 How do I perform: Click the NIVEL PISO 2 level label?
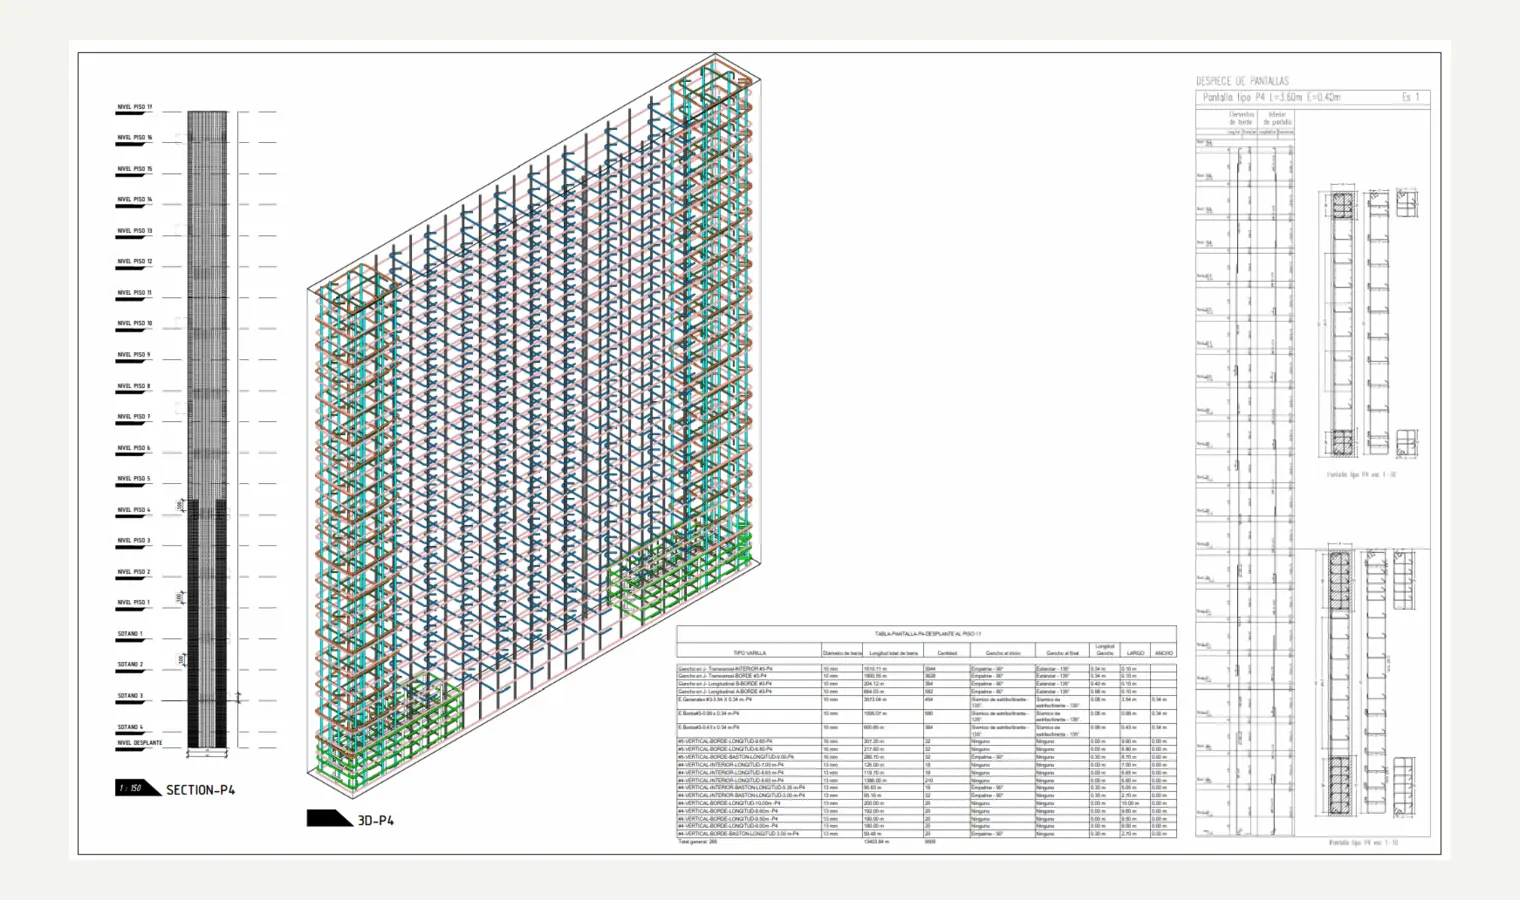tap(134, 572)
